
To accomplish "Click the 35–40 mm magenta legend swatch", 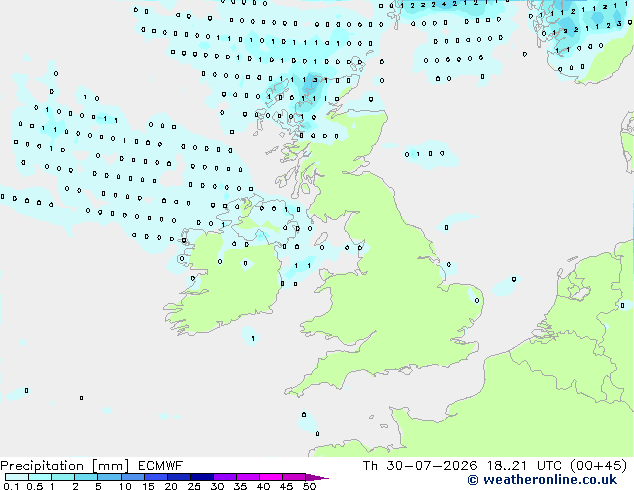I will pos(247,477).
